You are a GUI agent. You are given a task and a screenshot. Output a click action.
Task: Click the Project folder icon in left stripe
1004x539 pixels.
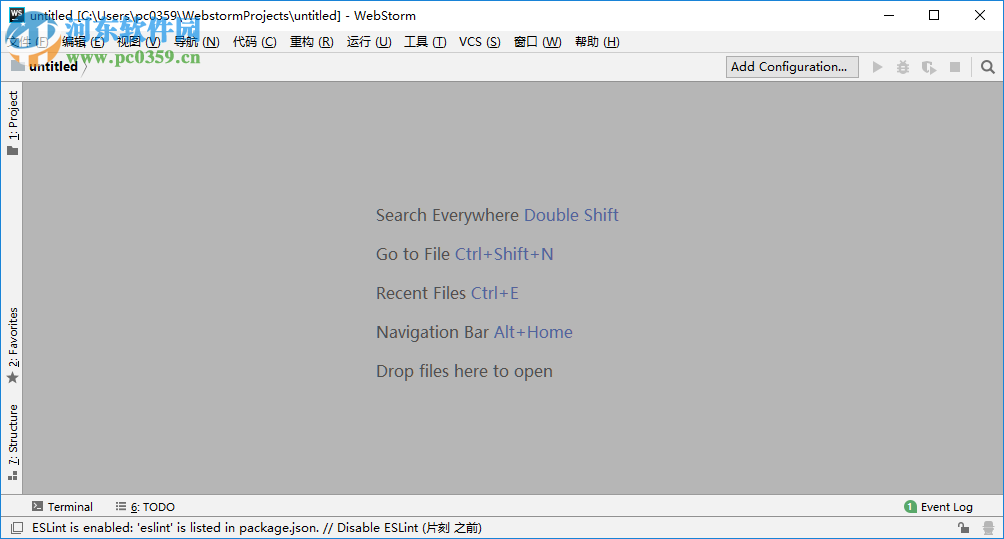point(12,151)
